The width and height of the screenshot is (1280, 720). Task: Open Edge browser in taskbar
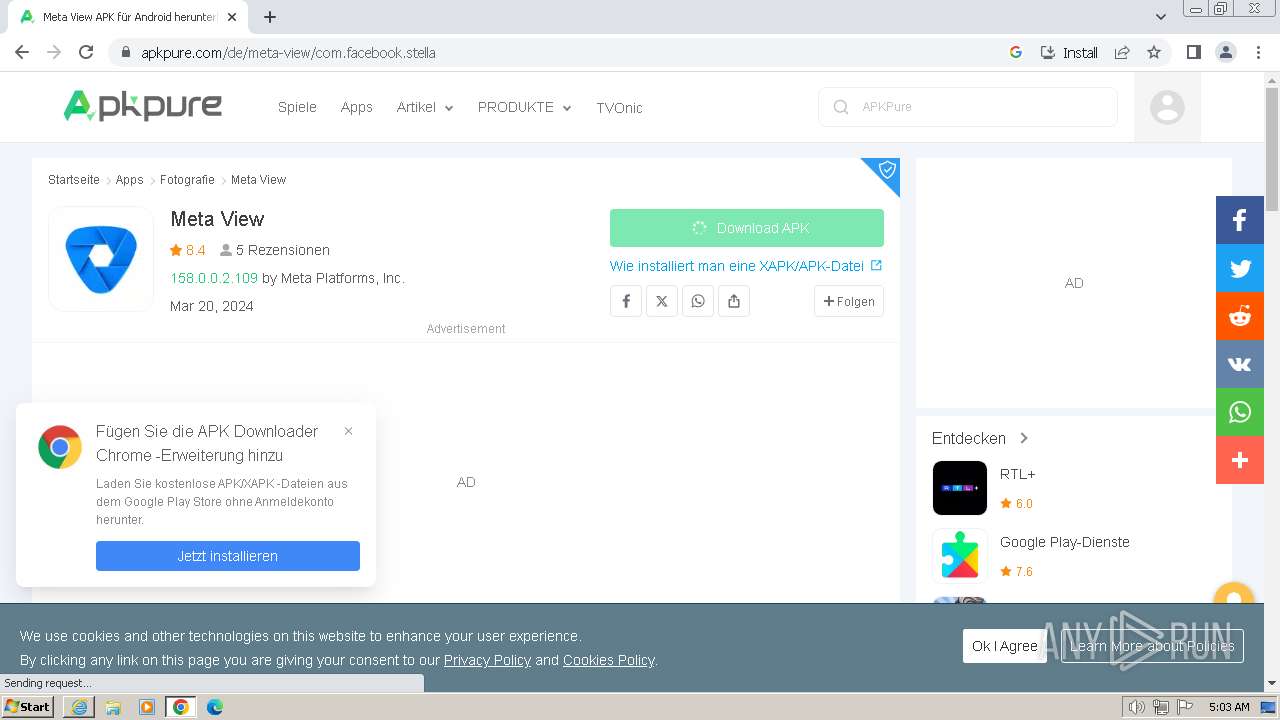[215, 707]
